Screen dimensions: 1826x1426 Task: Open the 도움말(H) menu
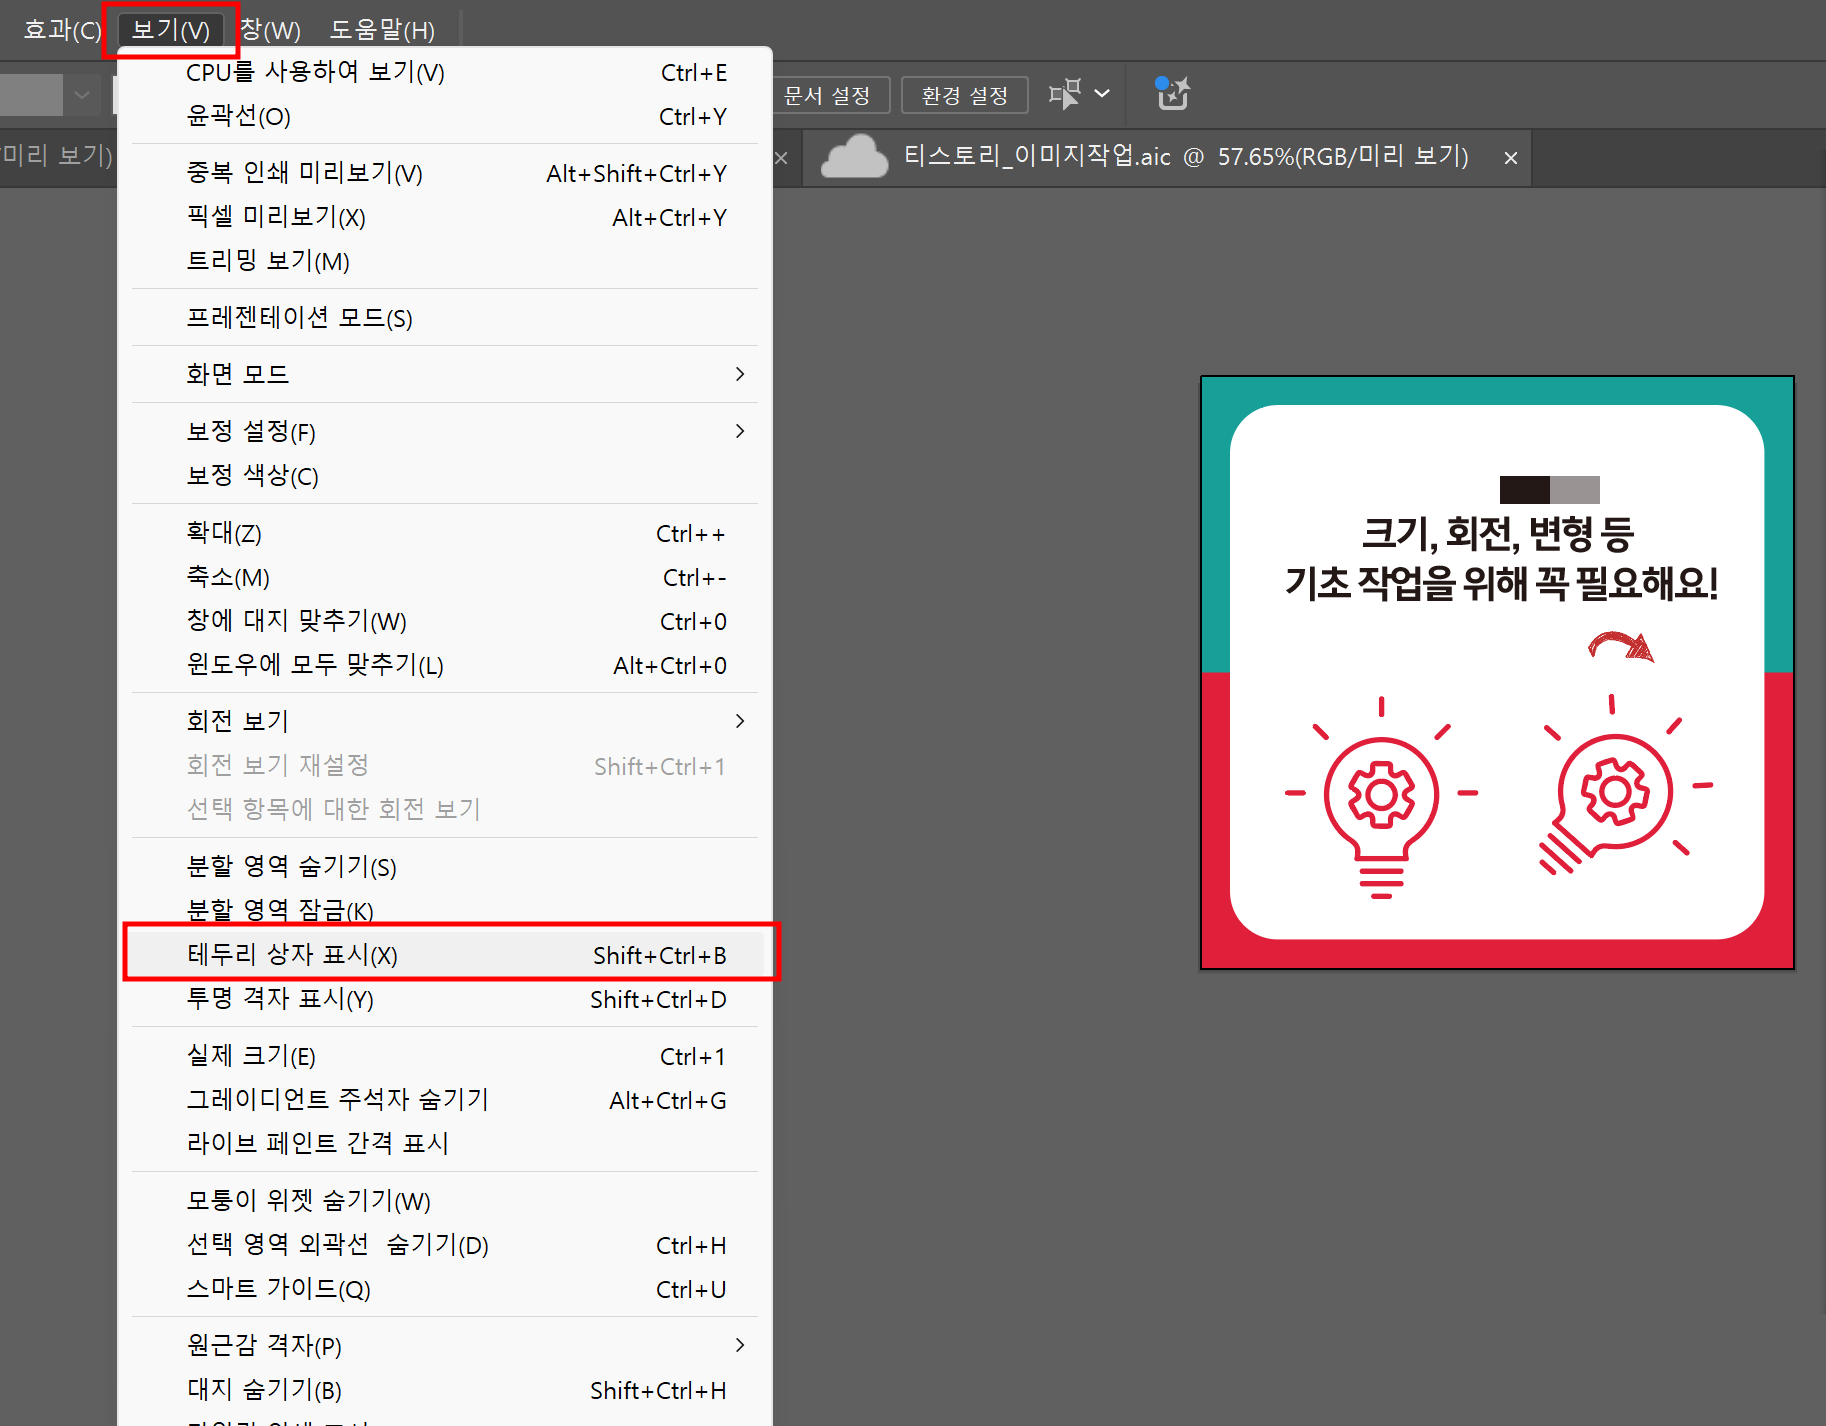[381, 29]
